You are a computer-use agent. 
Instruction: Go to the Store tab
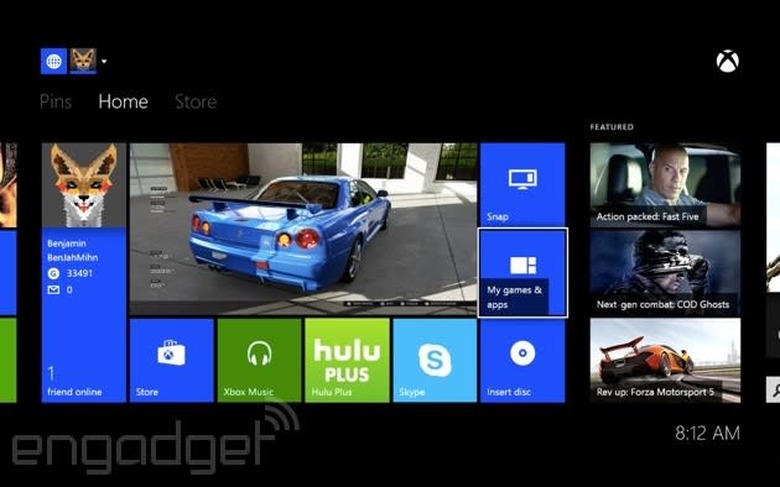click(x=195, y=101)
